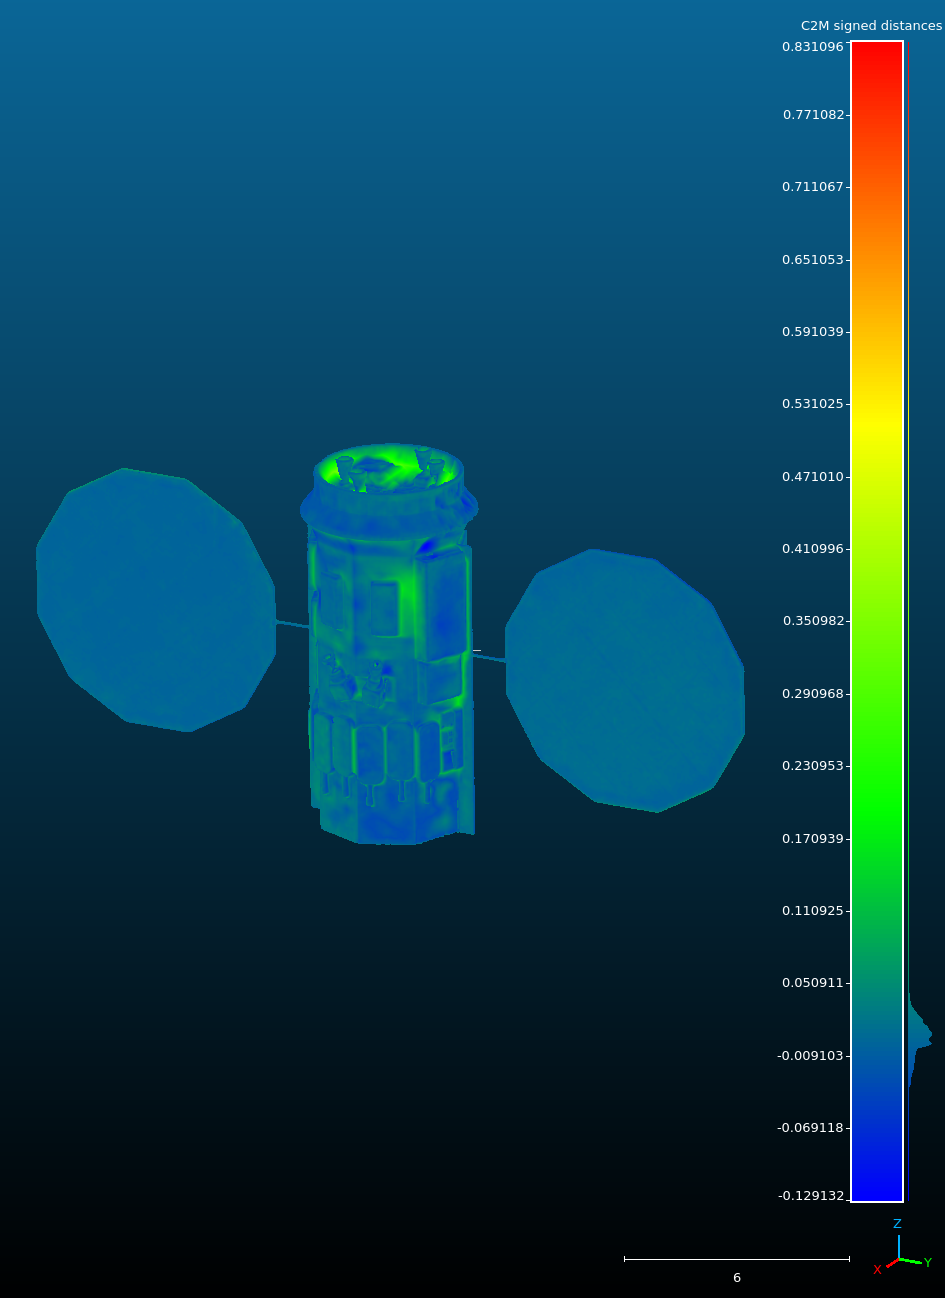Click the 0.771082 scale label

(x=813, y=115)
